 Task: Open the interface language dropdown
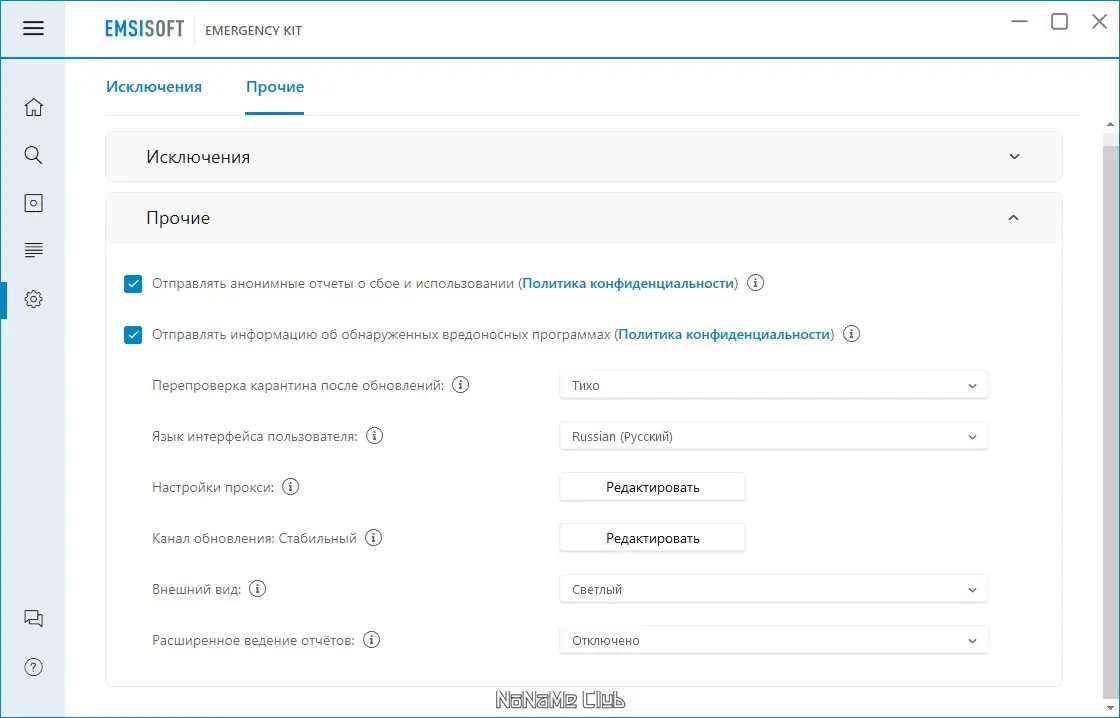point(773,436)
